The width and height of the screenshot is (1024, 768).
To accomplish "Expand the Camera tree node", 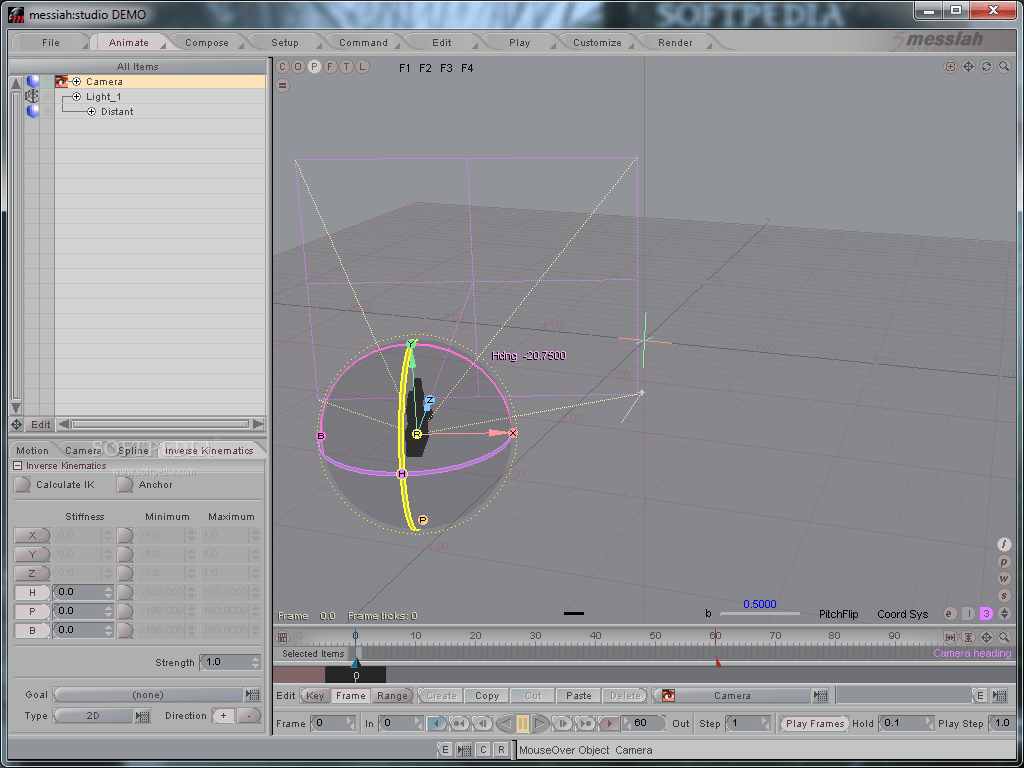I will pos(76,82).
